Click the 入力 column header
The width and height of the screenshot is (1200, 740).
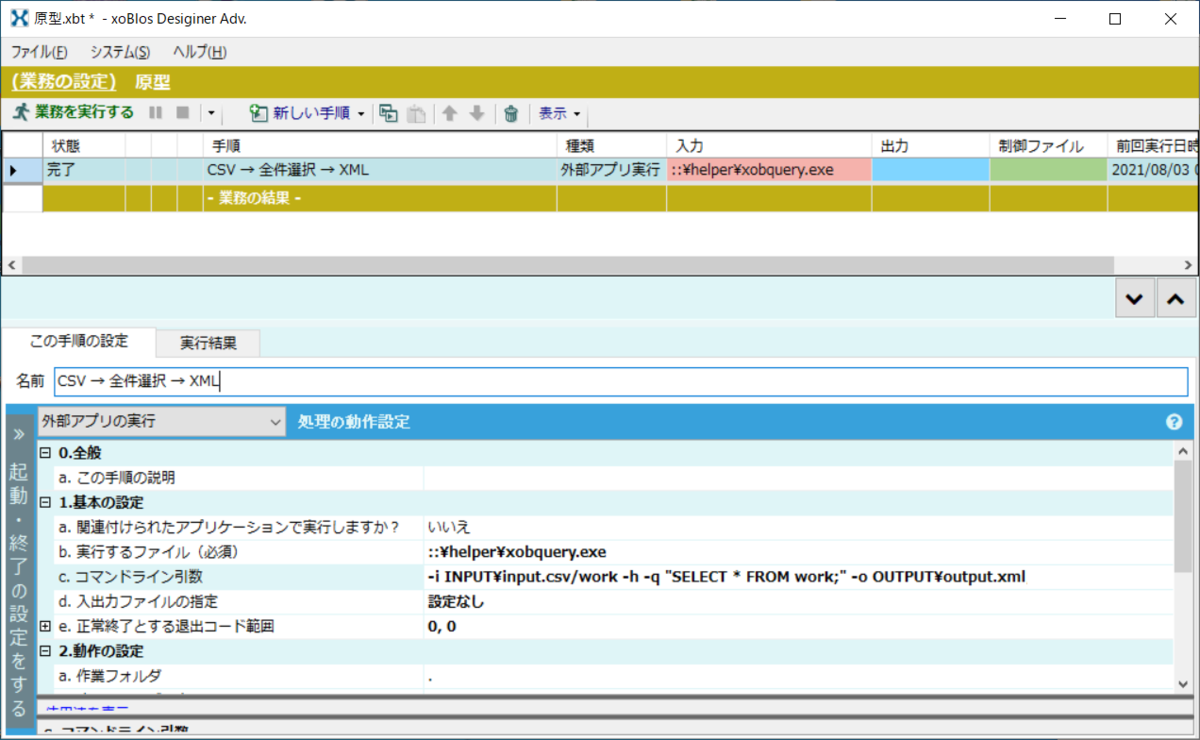[x=769, y=146]
